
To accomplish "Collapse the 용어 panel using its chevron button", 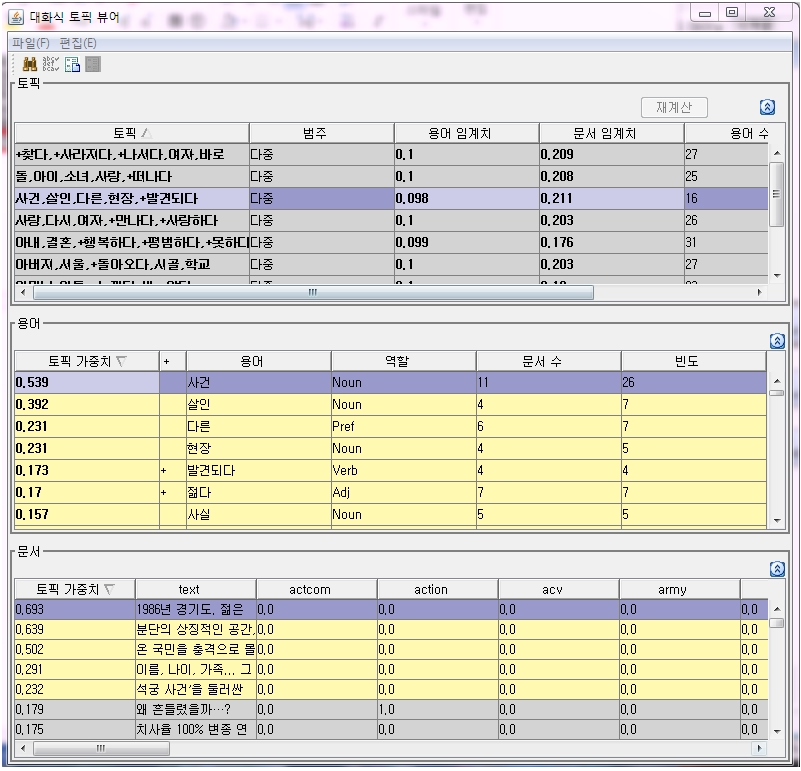I will pos(776,341).
